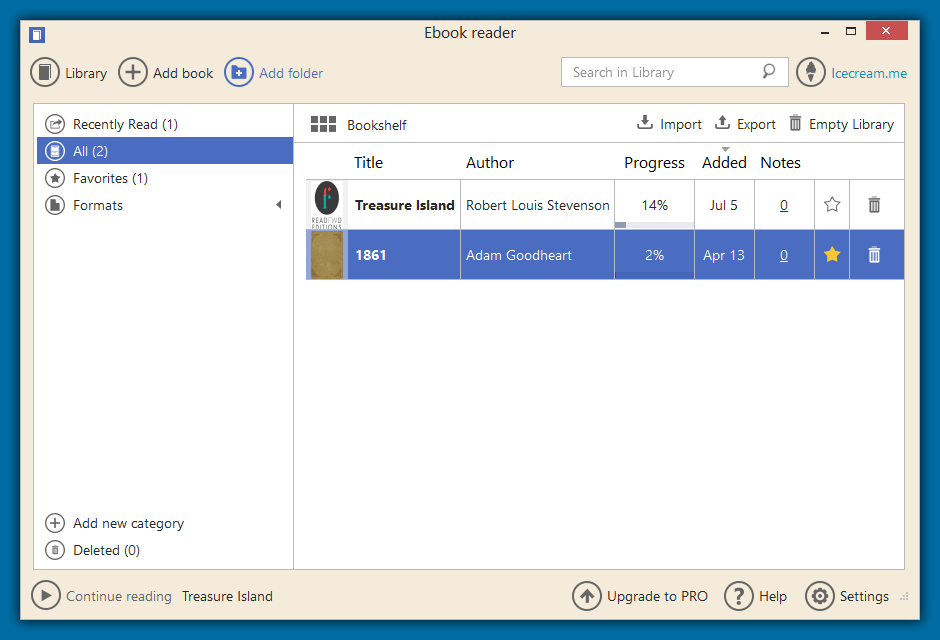Open the Icecream.me link

click(869, 72)
